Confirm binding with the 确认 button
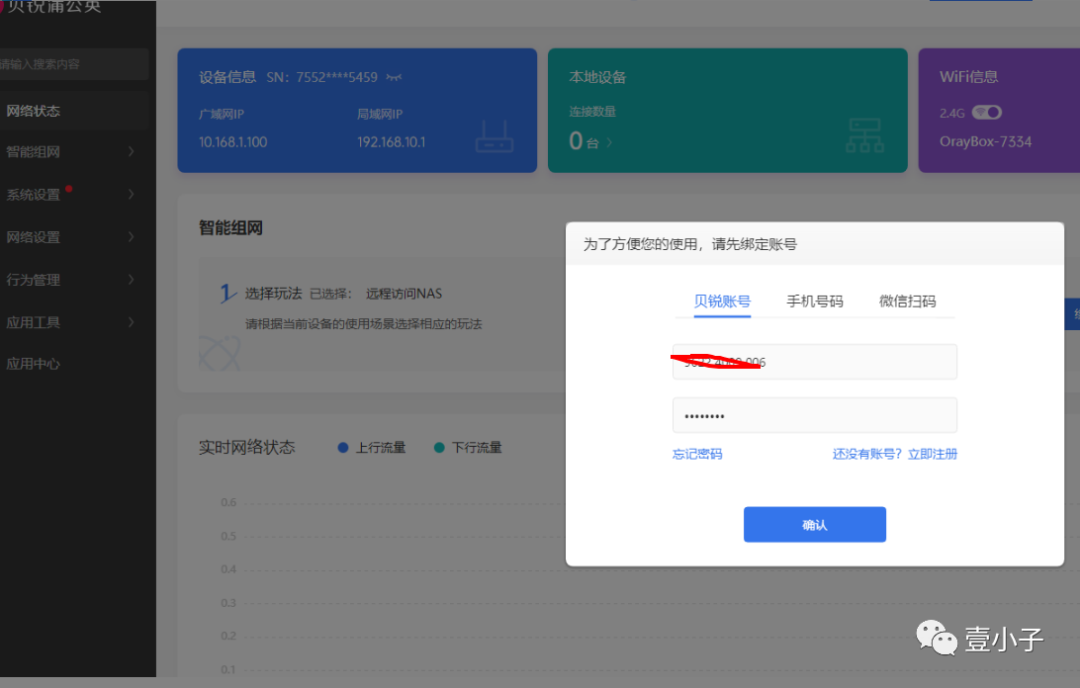 815,525
